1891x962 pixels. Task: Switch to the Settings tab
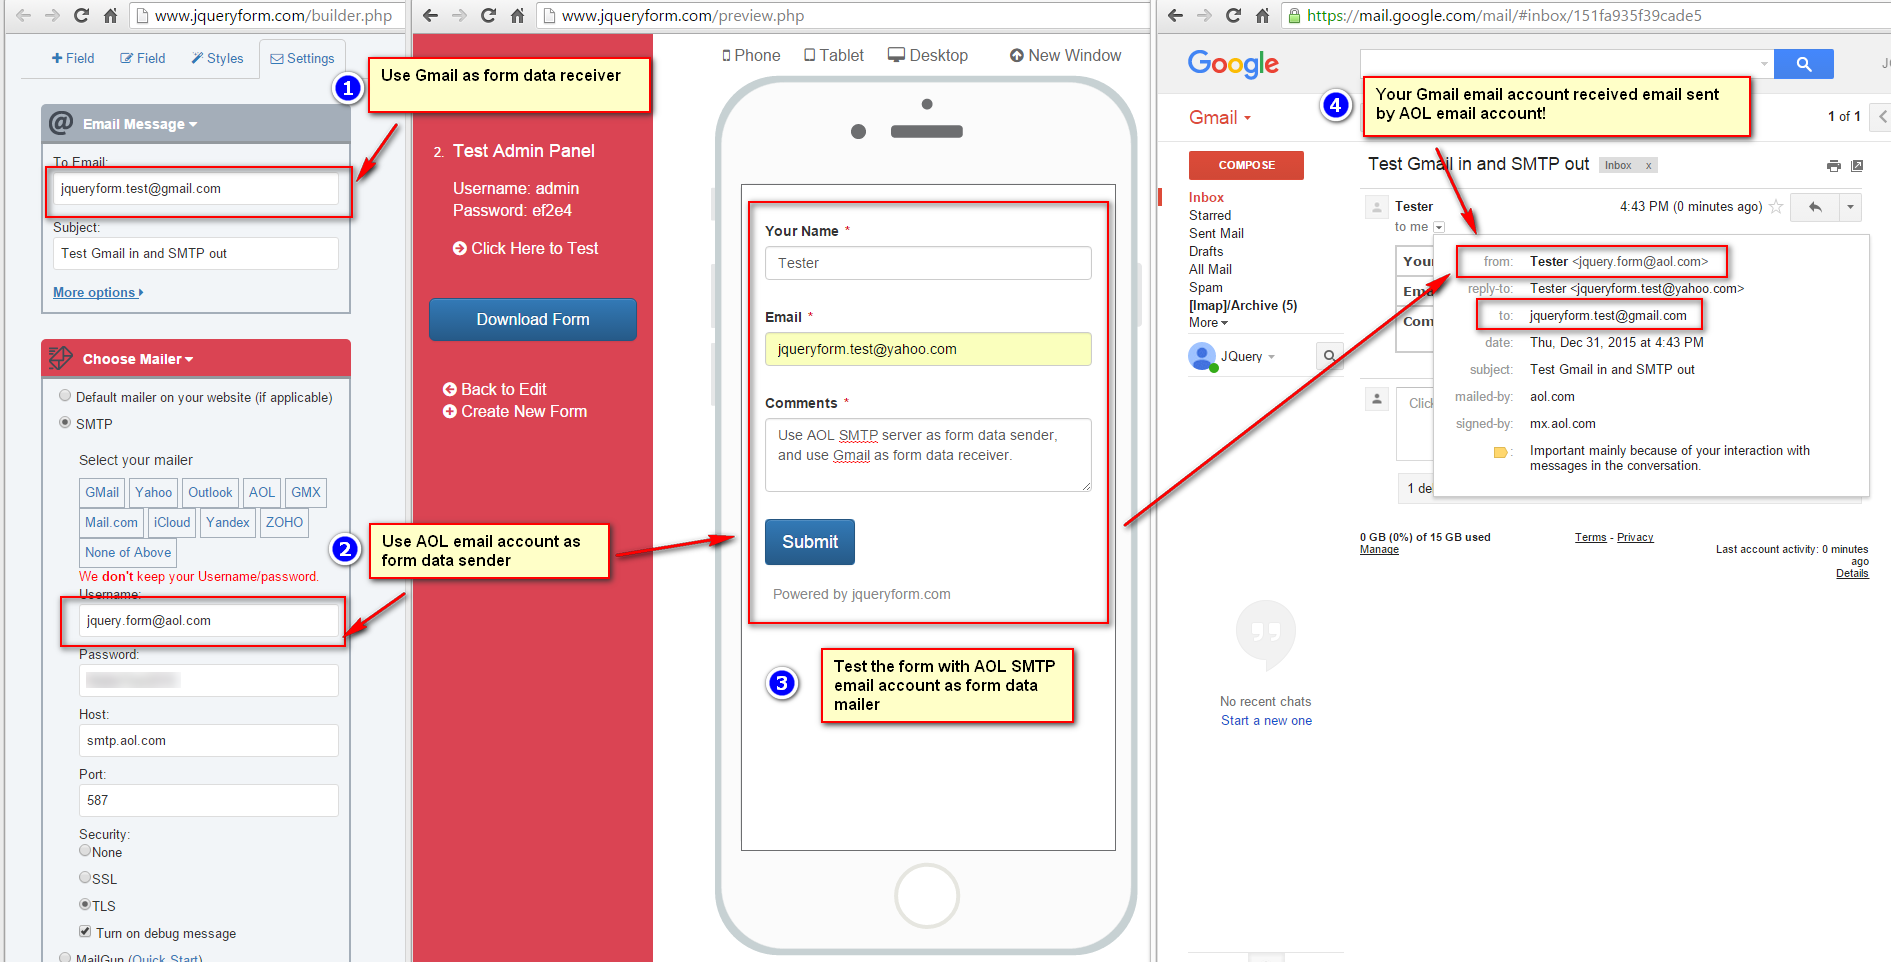click(302, 59)
